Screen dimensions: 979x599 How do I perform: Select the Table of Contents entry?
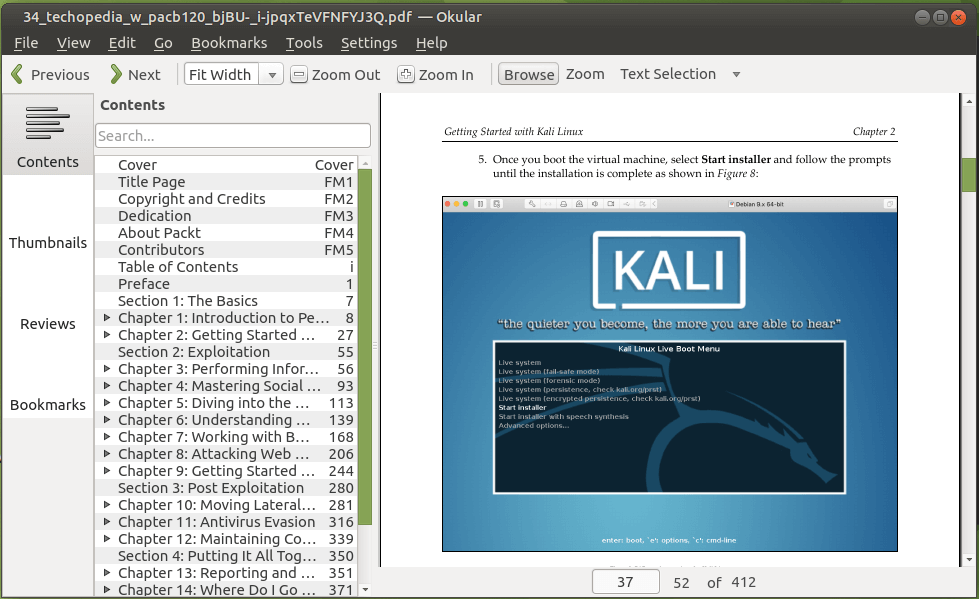[x=226, y=267]
